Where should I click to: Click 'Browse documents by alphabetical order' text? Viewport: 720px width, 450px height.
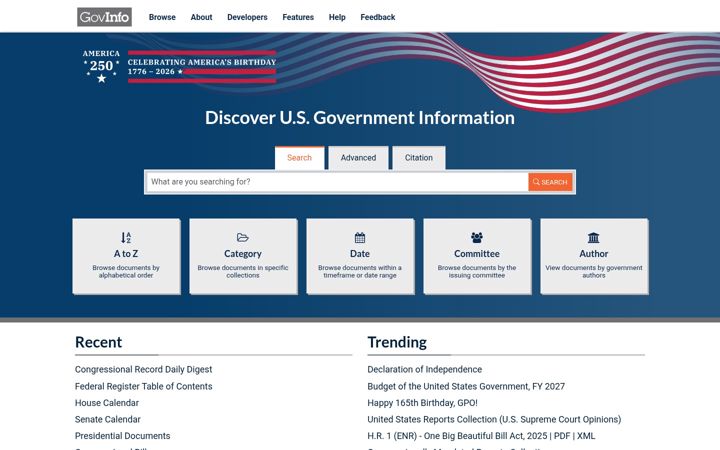click(126, 271)
